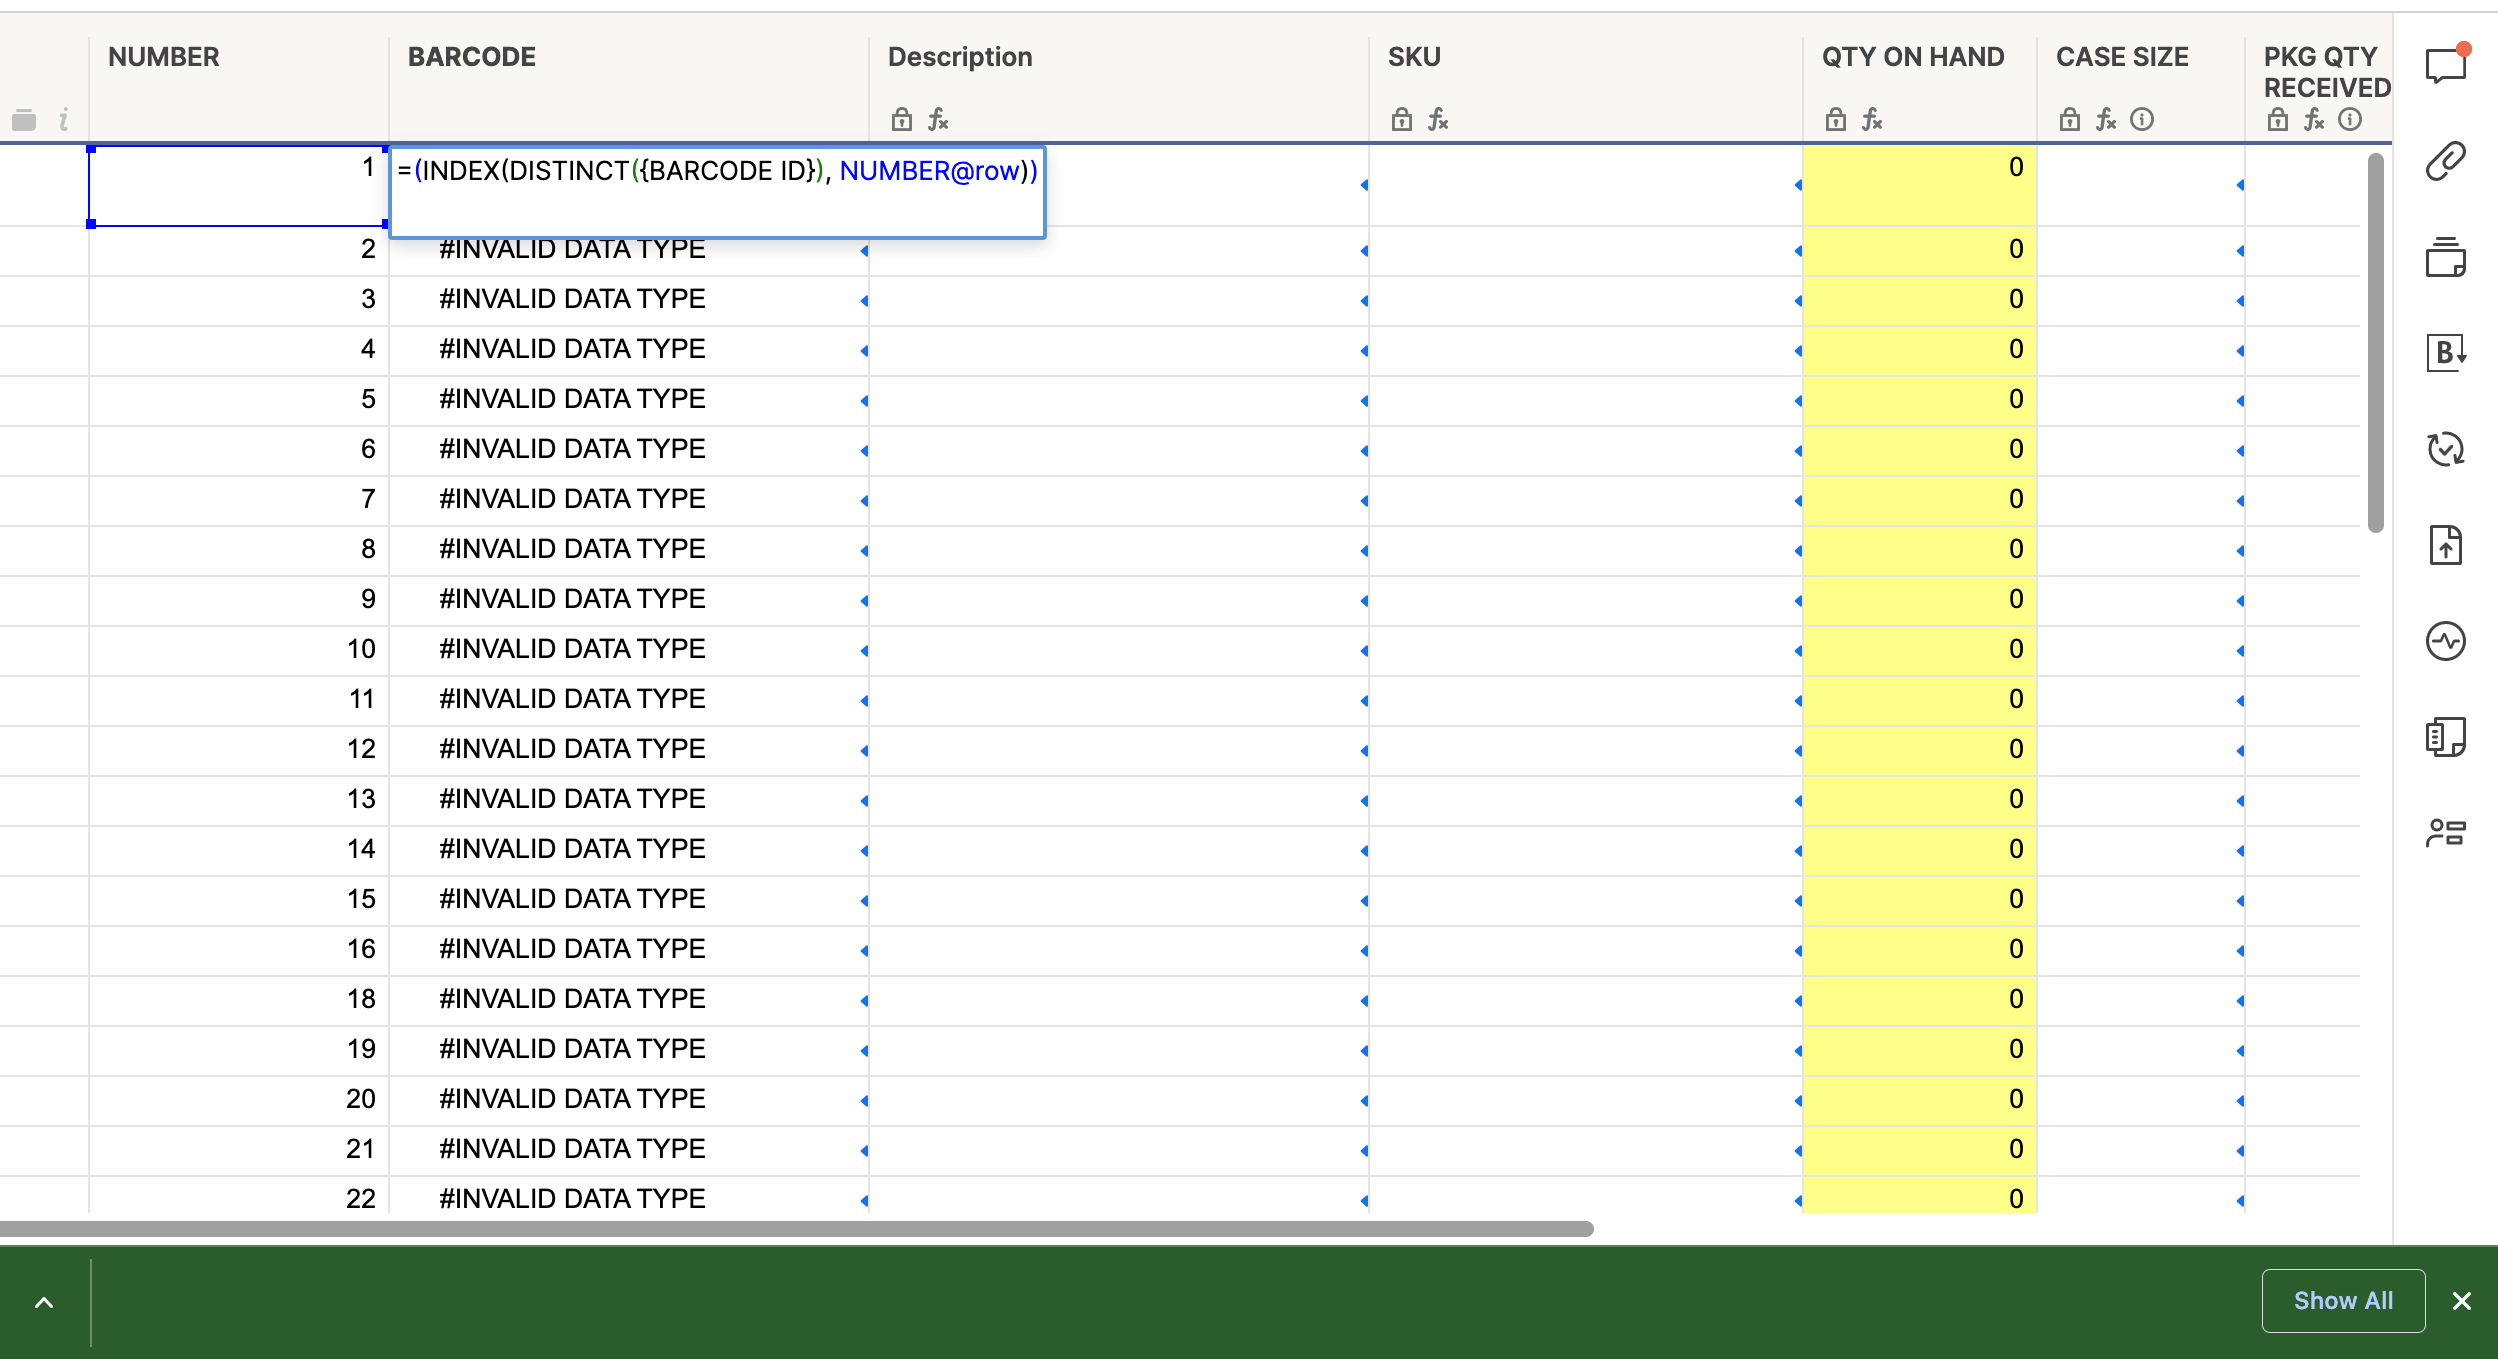Click the vertical scrollbar thumb
Screen dimensions: 2498x1359
2376,343
